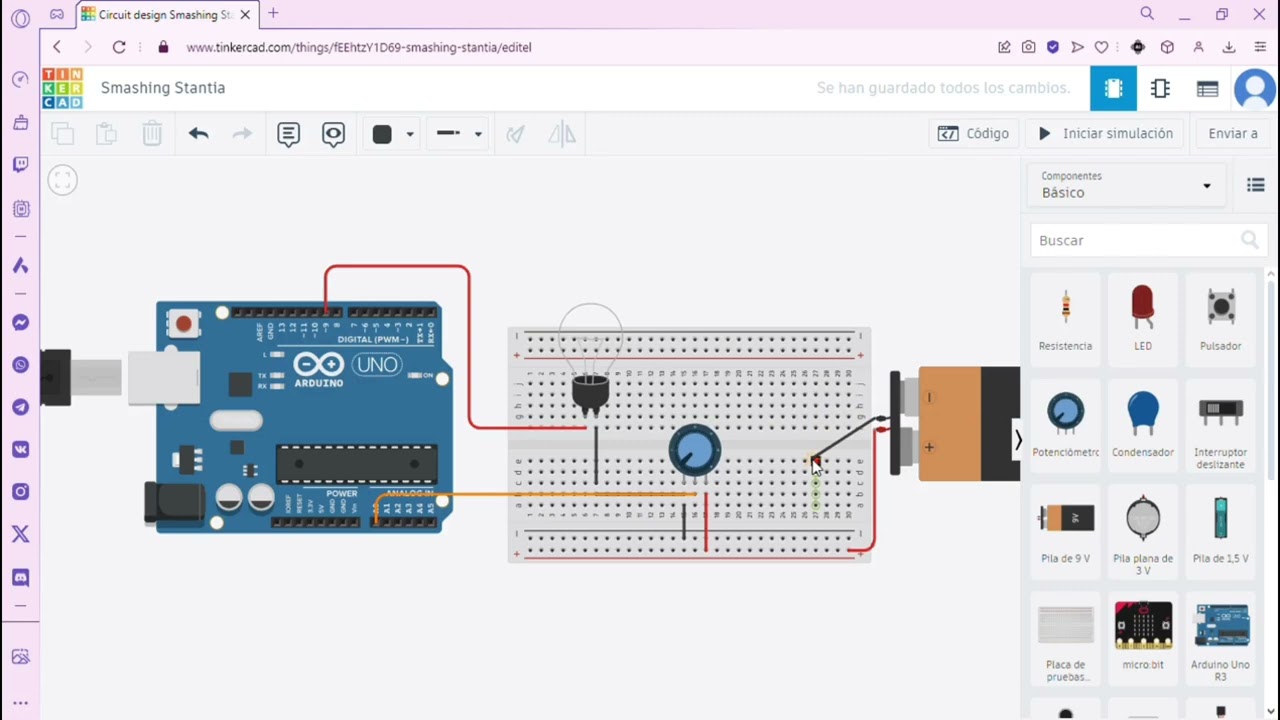Select the Pila de 1,5 V component

(1220, 531)
